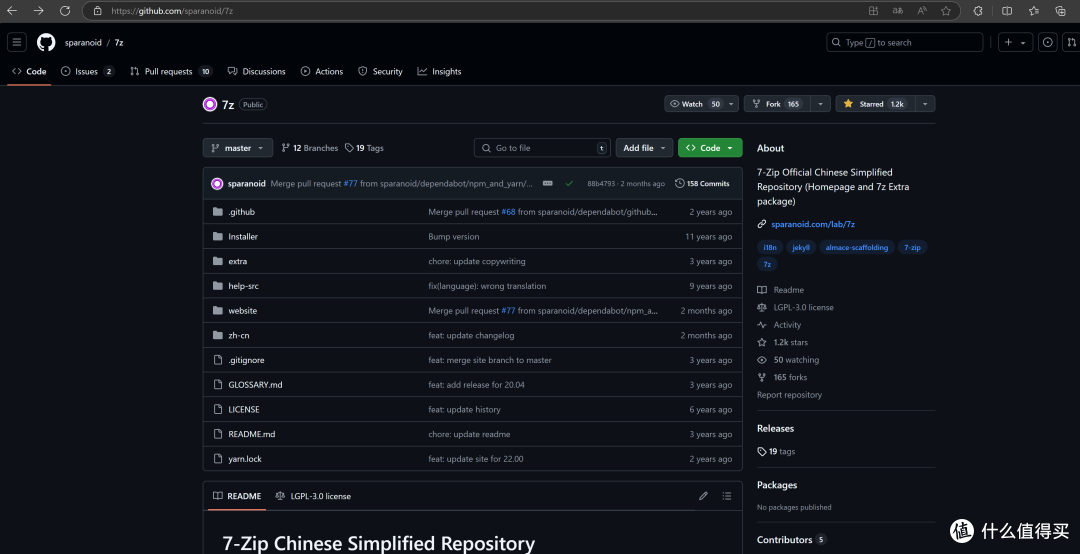Open the 12 Branches link
1080x554 pixels.
[310, 148]
